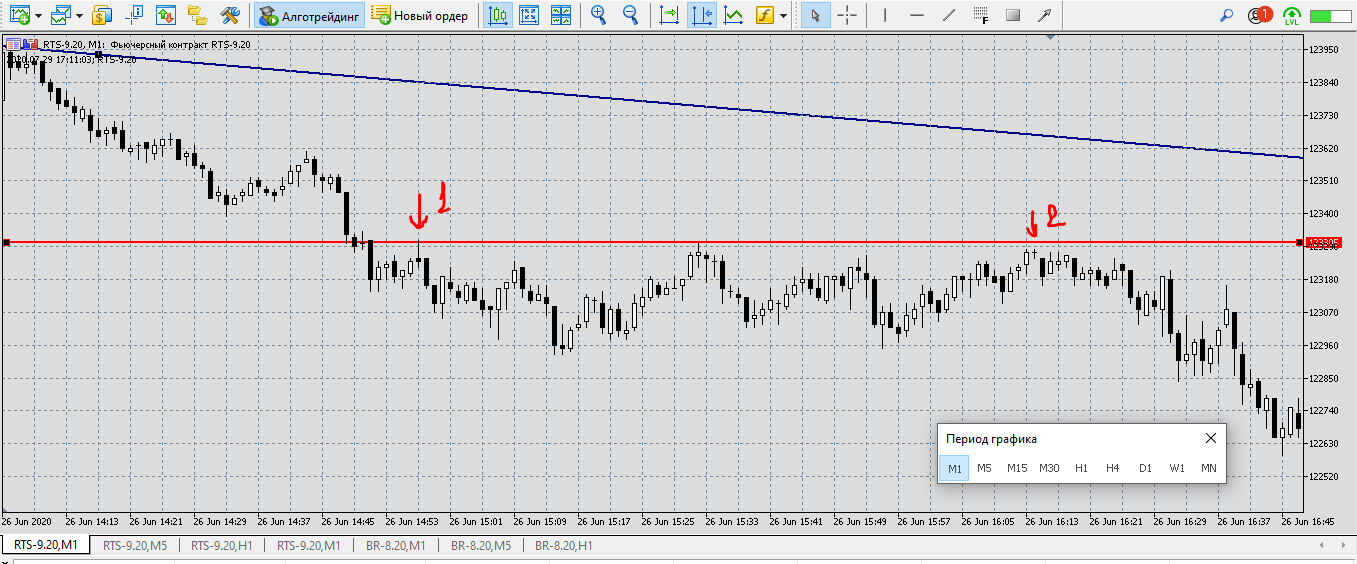
Task: Select the W1 timeframe
Action: click(x=1177, y=468)
